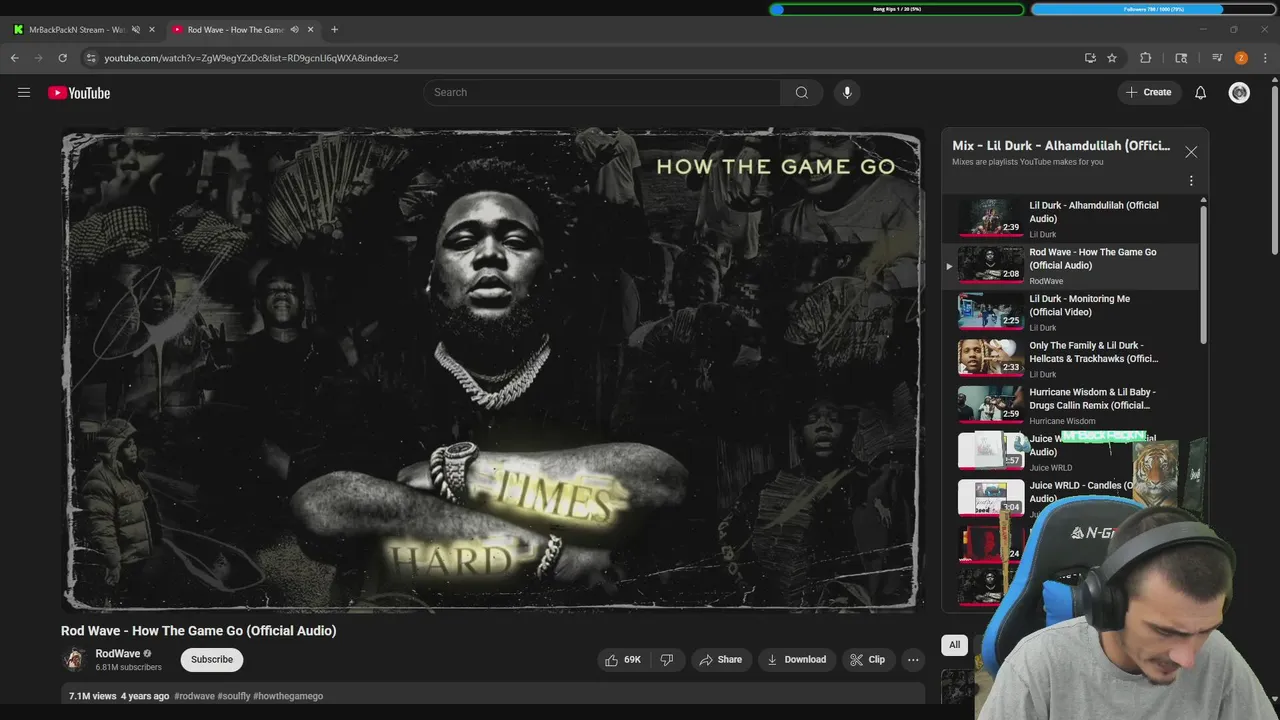Open the browser extensions puzzle icon

tap(1146, 58)
